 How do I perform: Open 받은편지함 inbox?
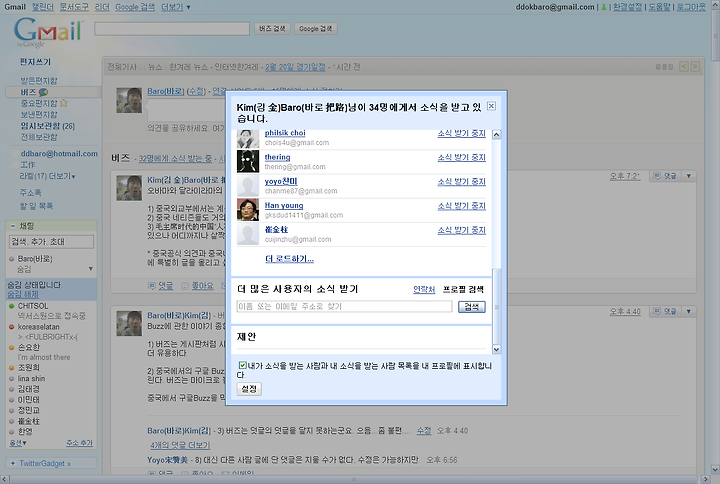coord(39,81)
